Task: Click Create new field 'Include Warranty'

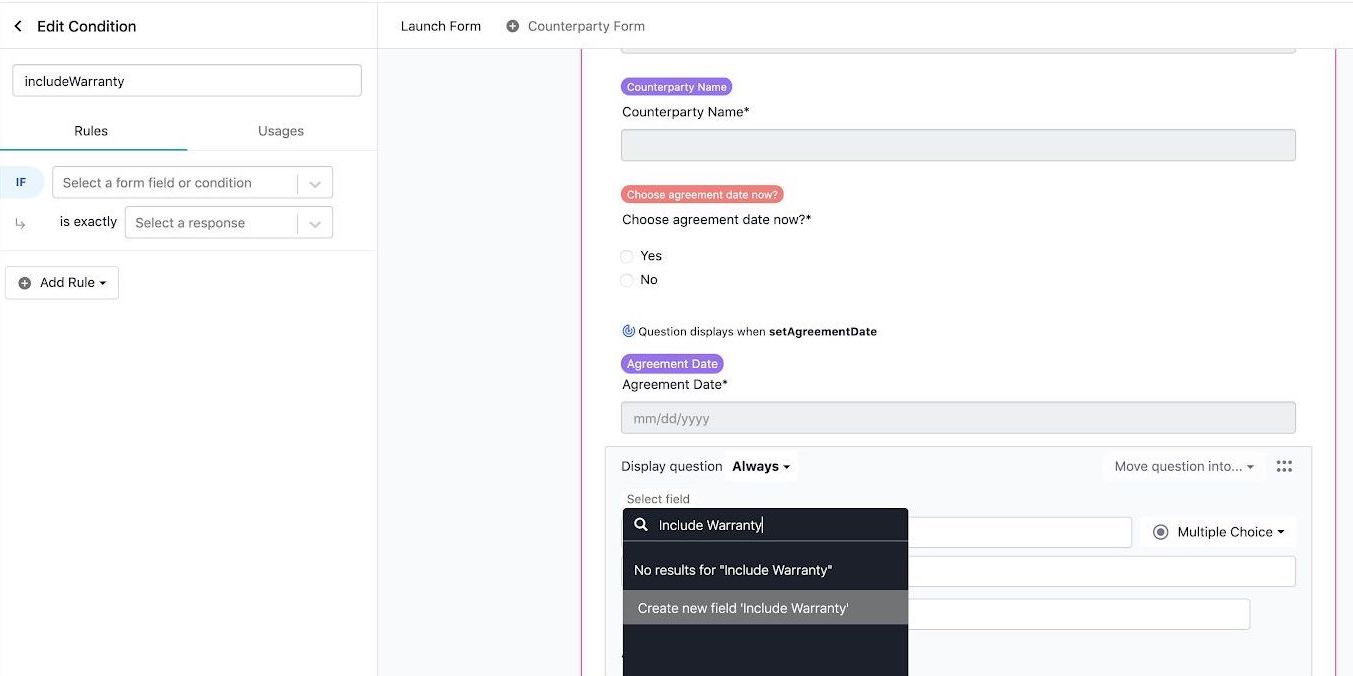Action: point(765,608)
